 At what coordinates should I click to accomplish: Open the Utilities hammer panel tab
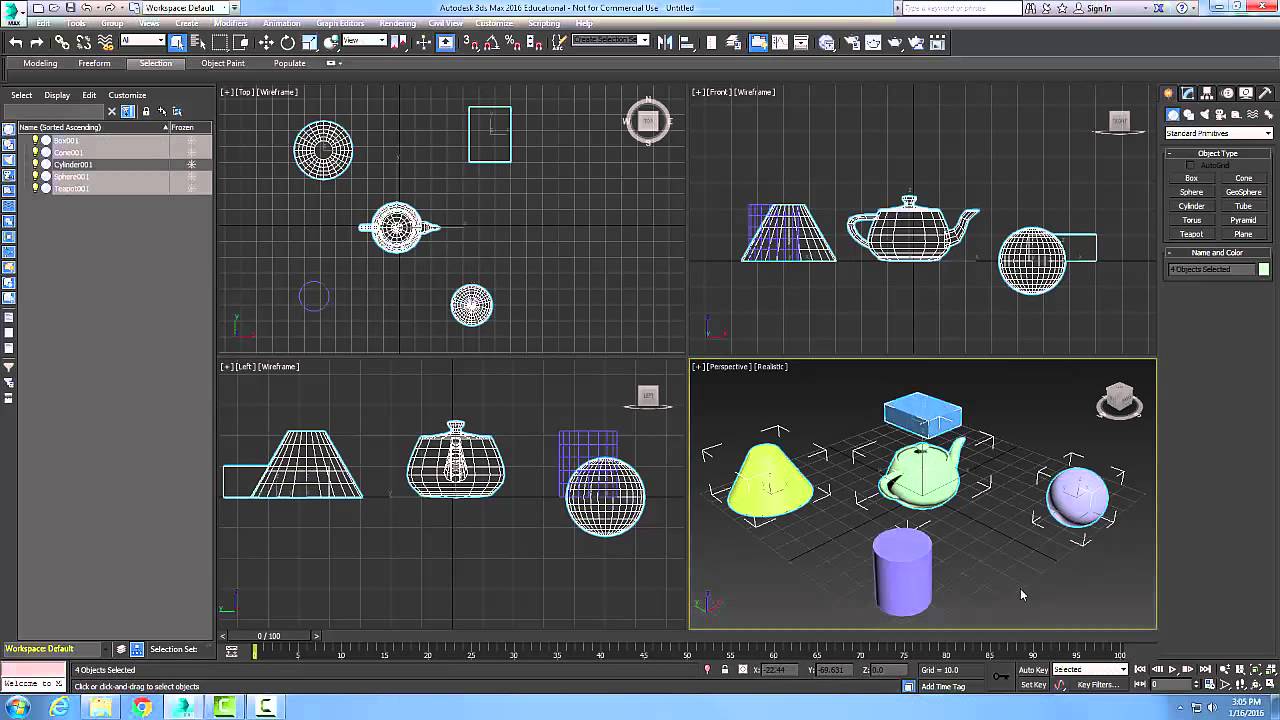pos(1265,93)
